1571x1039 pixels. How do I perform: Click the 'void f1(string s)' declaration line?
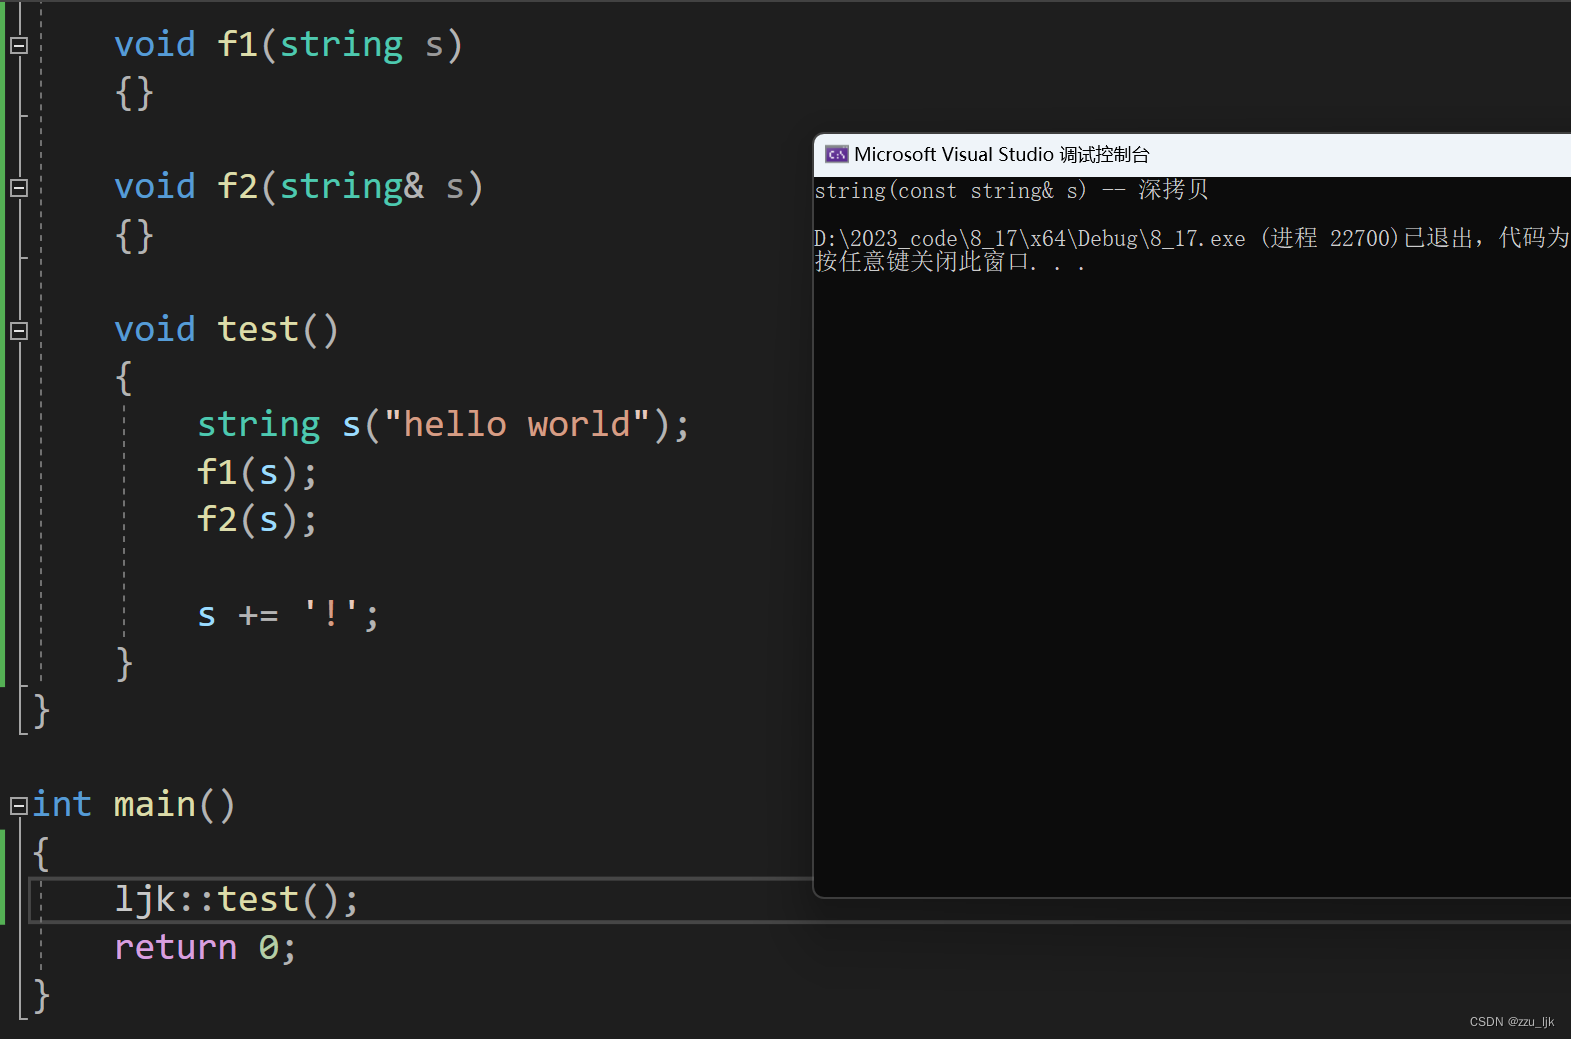tap(289, 45)
